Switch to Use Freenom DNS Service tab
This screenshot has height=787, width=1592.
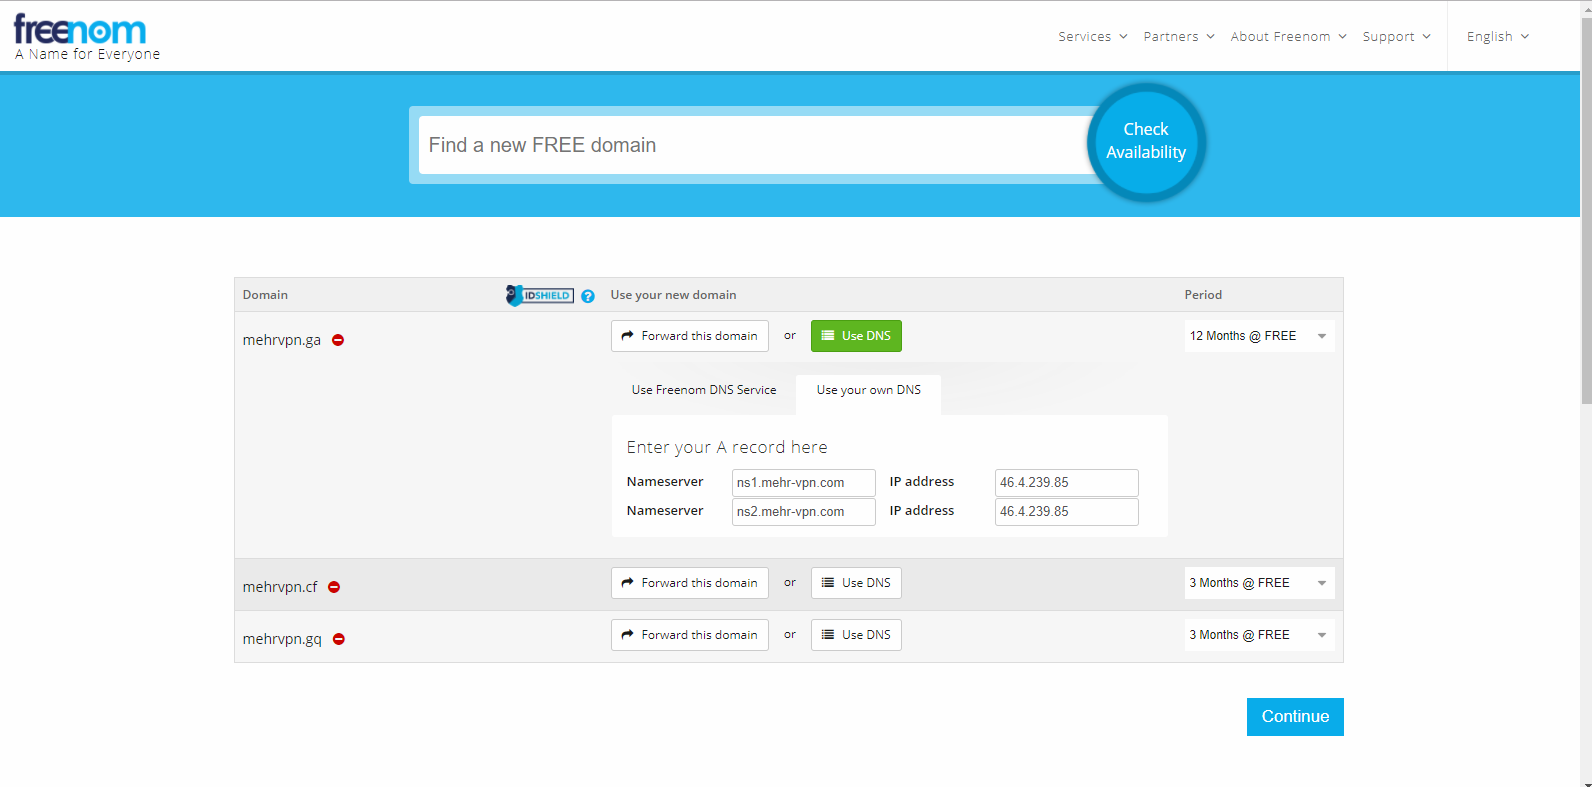click(x=703, y=390)
